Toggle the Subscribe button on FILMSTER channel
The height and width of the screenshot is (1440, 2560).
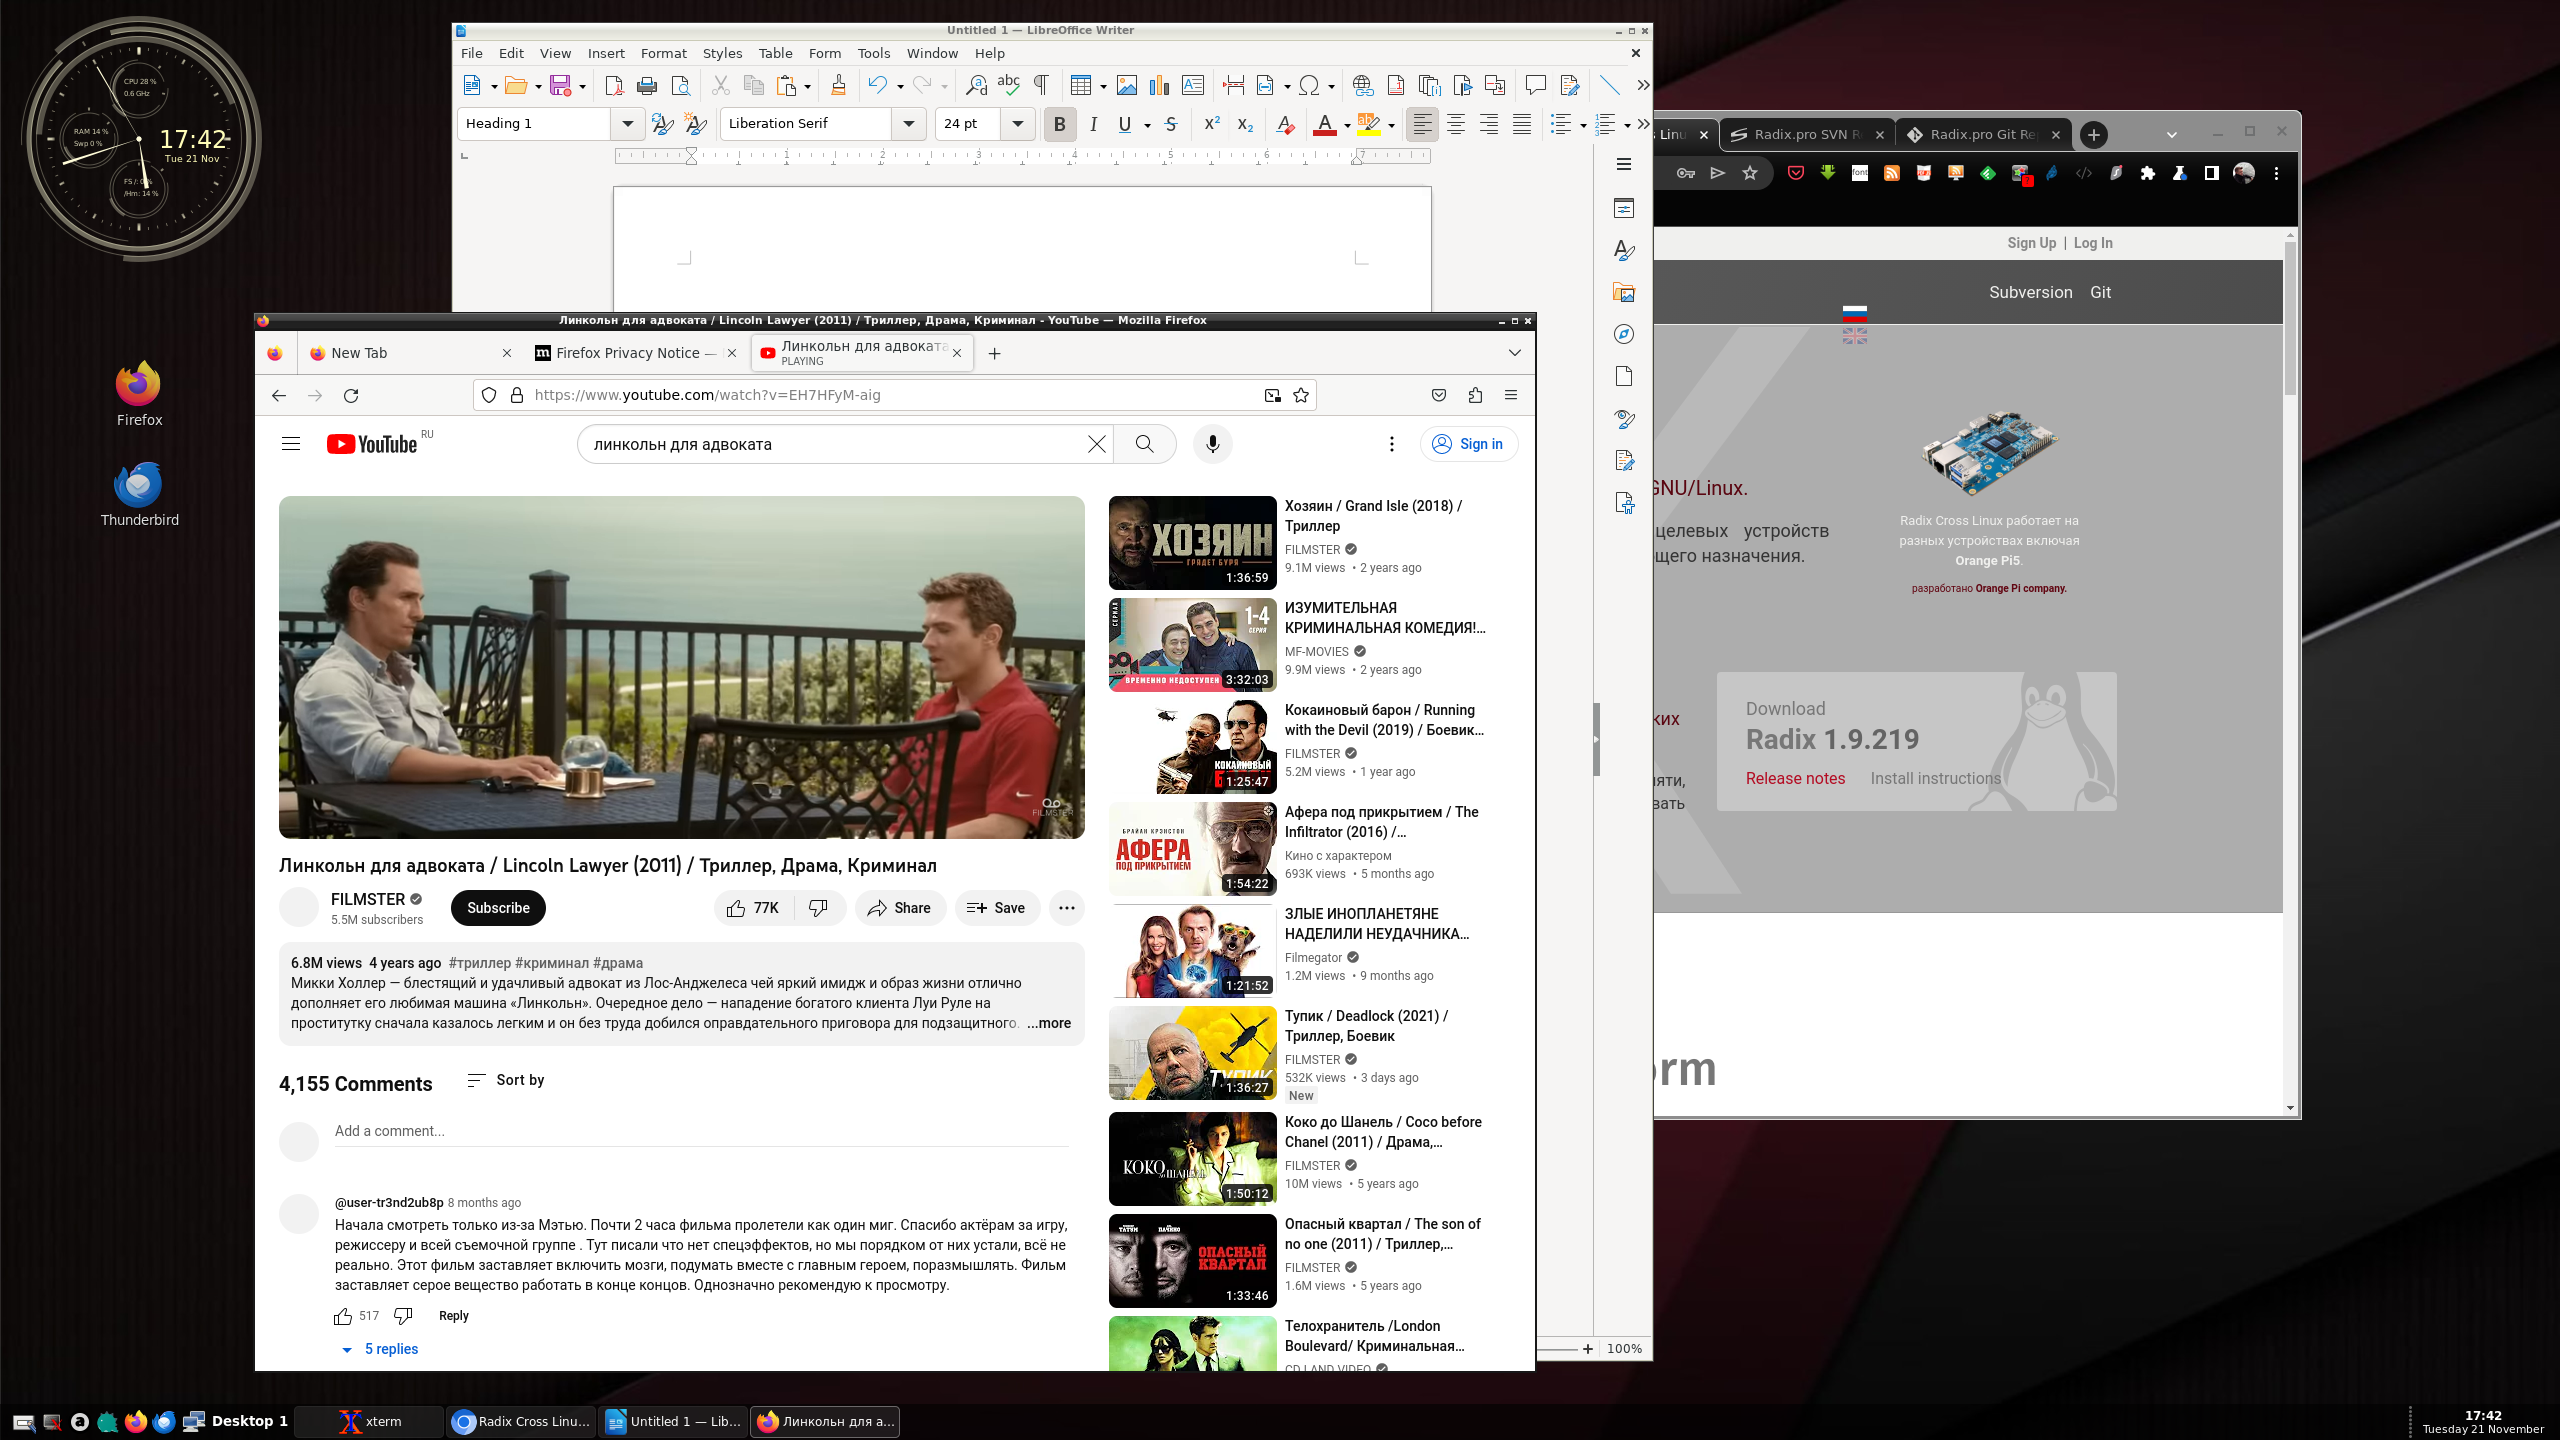(498, 907)
